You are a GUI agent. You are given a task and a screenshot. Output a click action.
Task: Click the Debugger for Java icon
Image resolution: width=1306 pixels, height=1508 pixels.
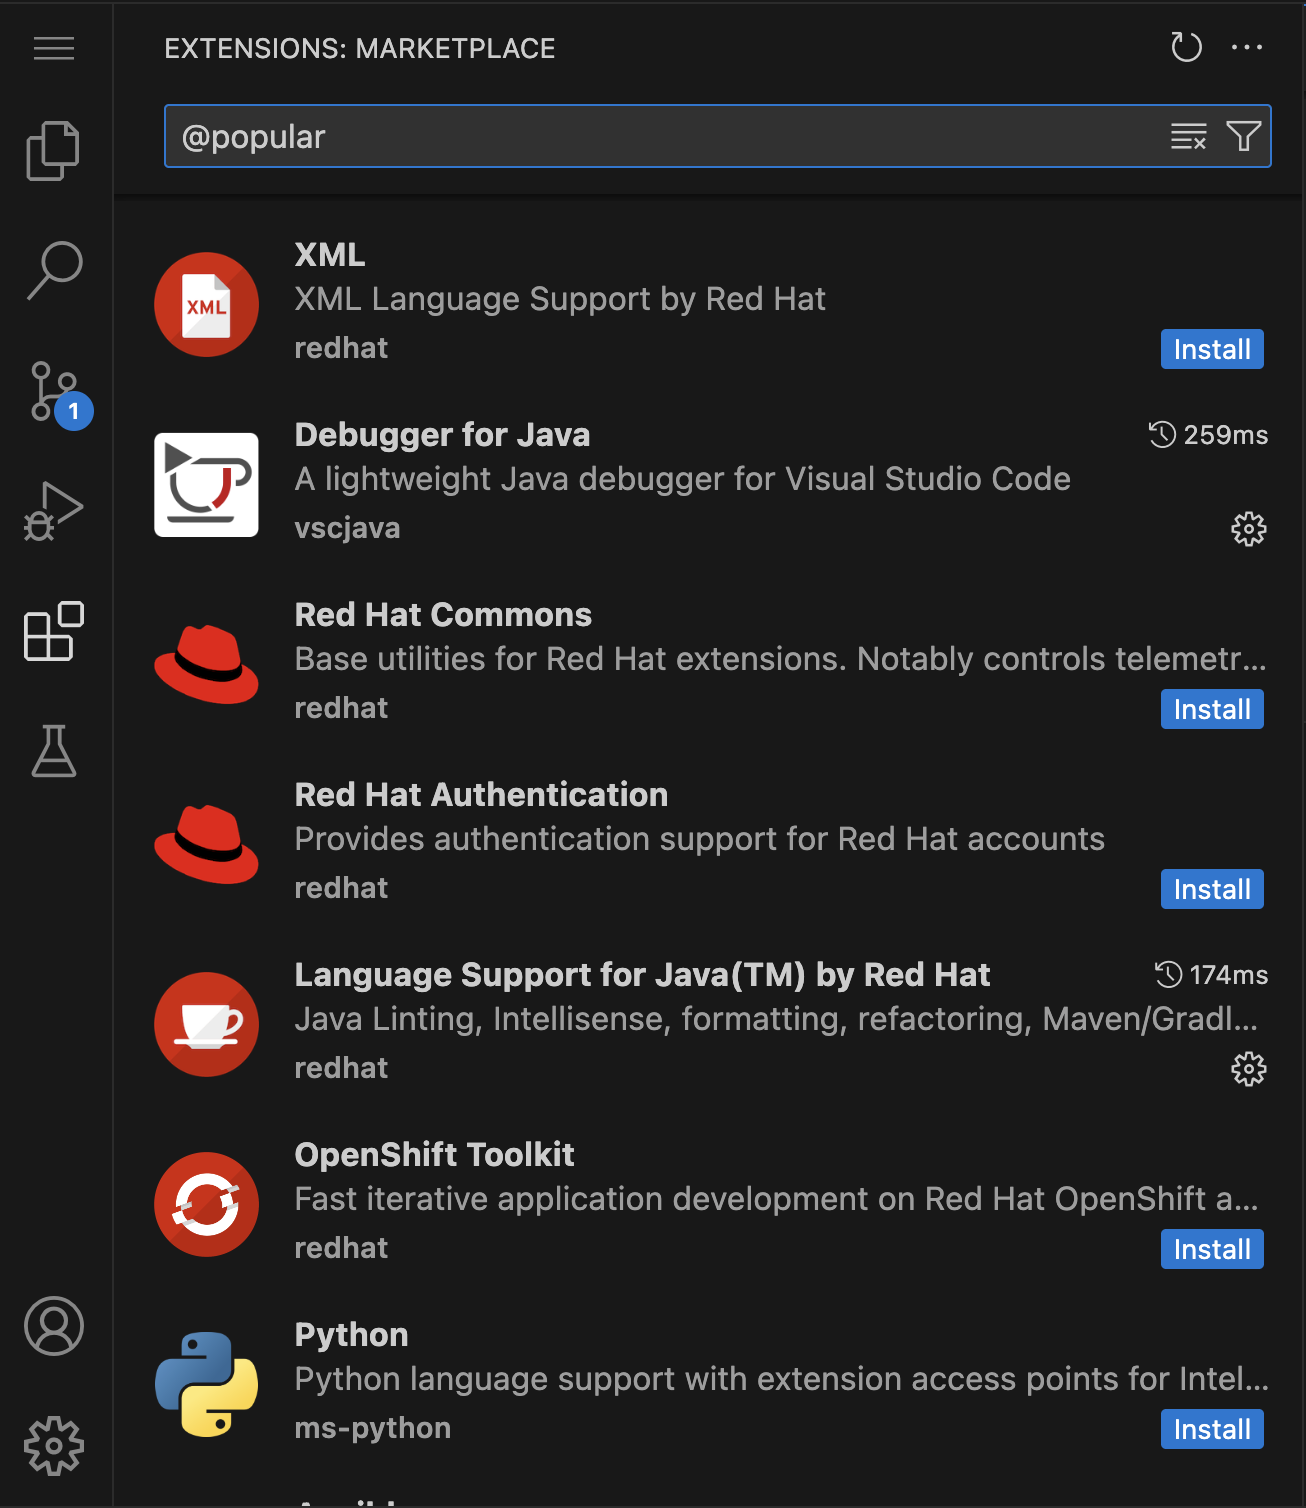pos(206,484)
